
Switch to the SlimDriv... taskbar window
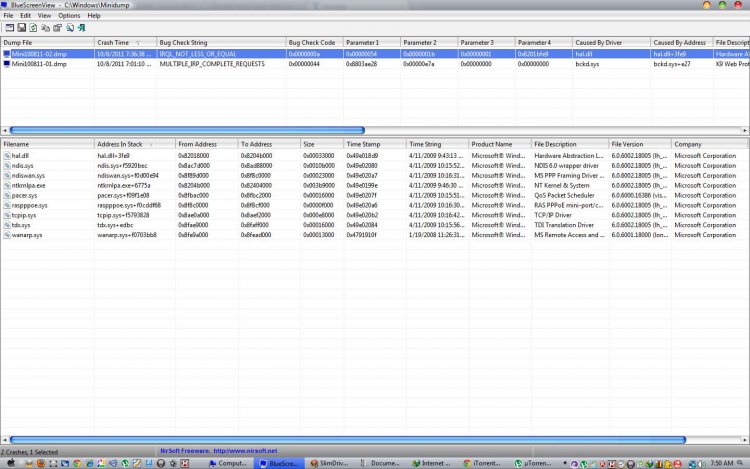pyautogui.click(x=329, y=463)
